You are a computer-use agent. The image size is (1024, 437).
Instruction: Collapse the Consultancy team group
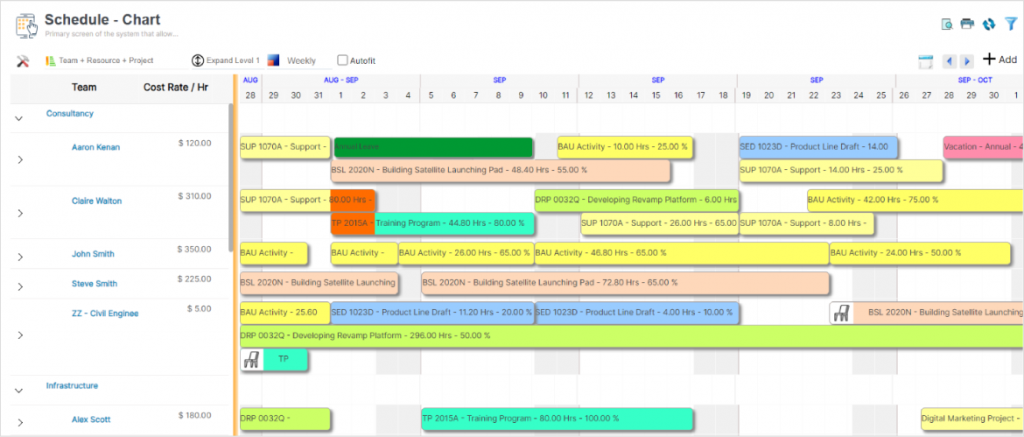19,118
